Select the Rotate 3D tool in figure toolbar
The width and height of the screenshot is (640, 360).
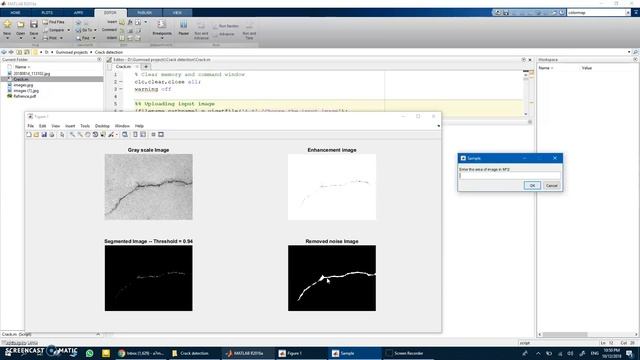pyautogui.click(x=95, y=134)
